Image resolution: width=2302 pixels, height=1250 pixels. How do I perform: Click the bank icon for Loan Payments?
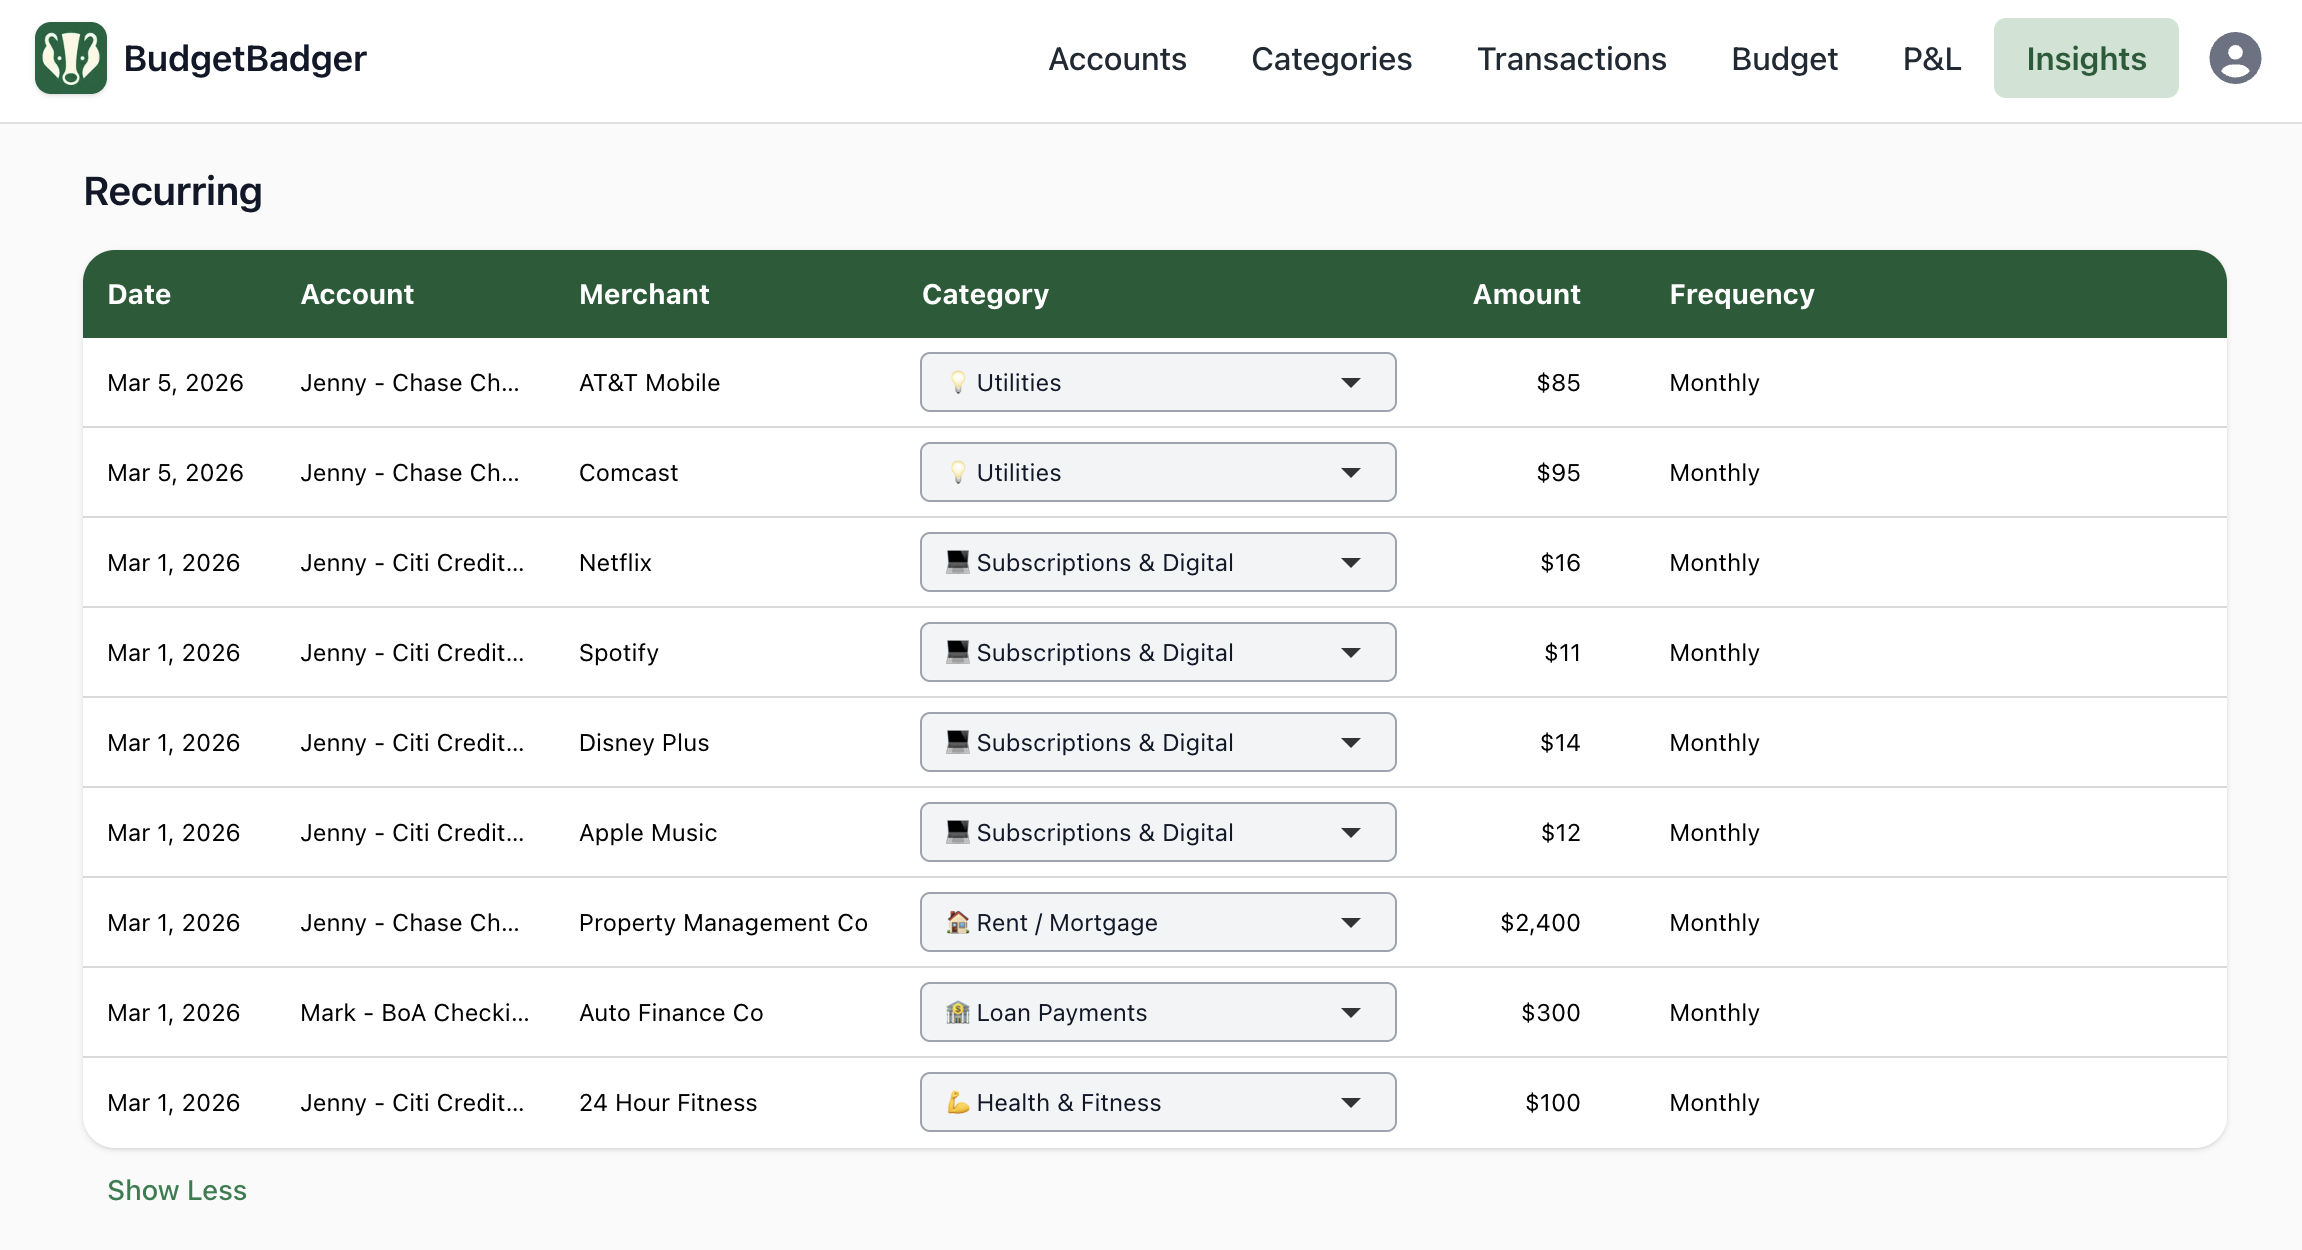tap(957, 1012)
